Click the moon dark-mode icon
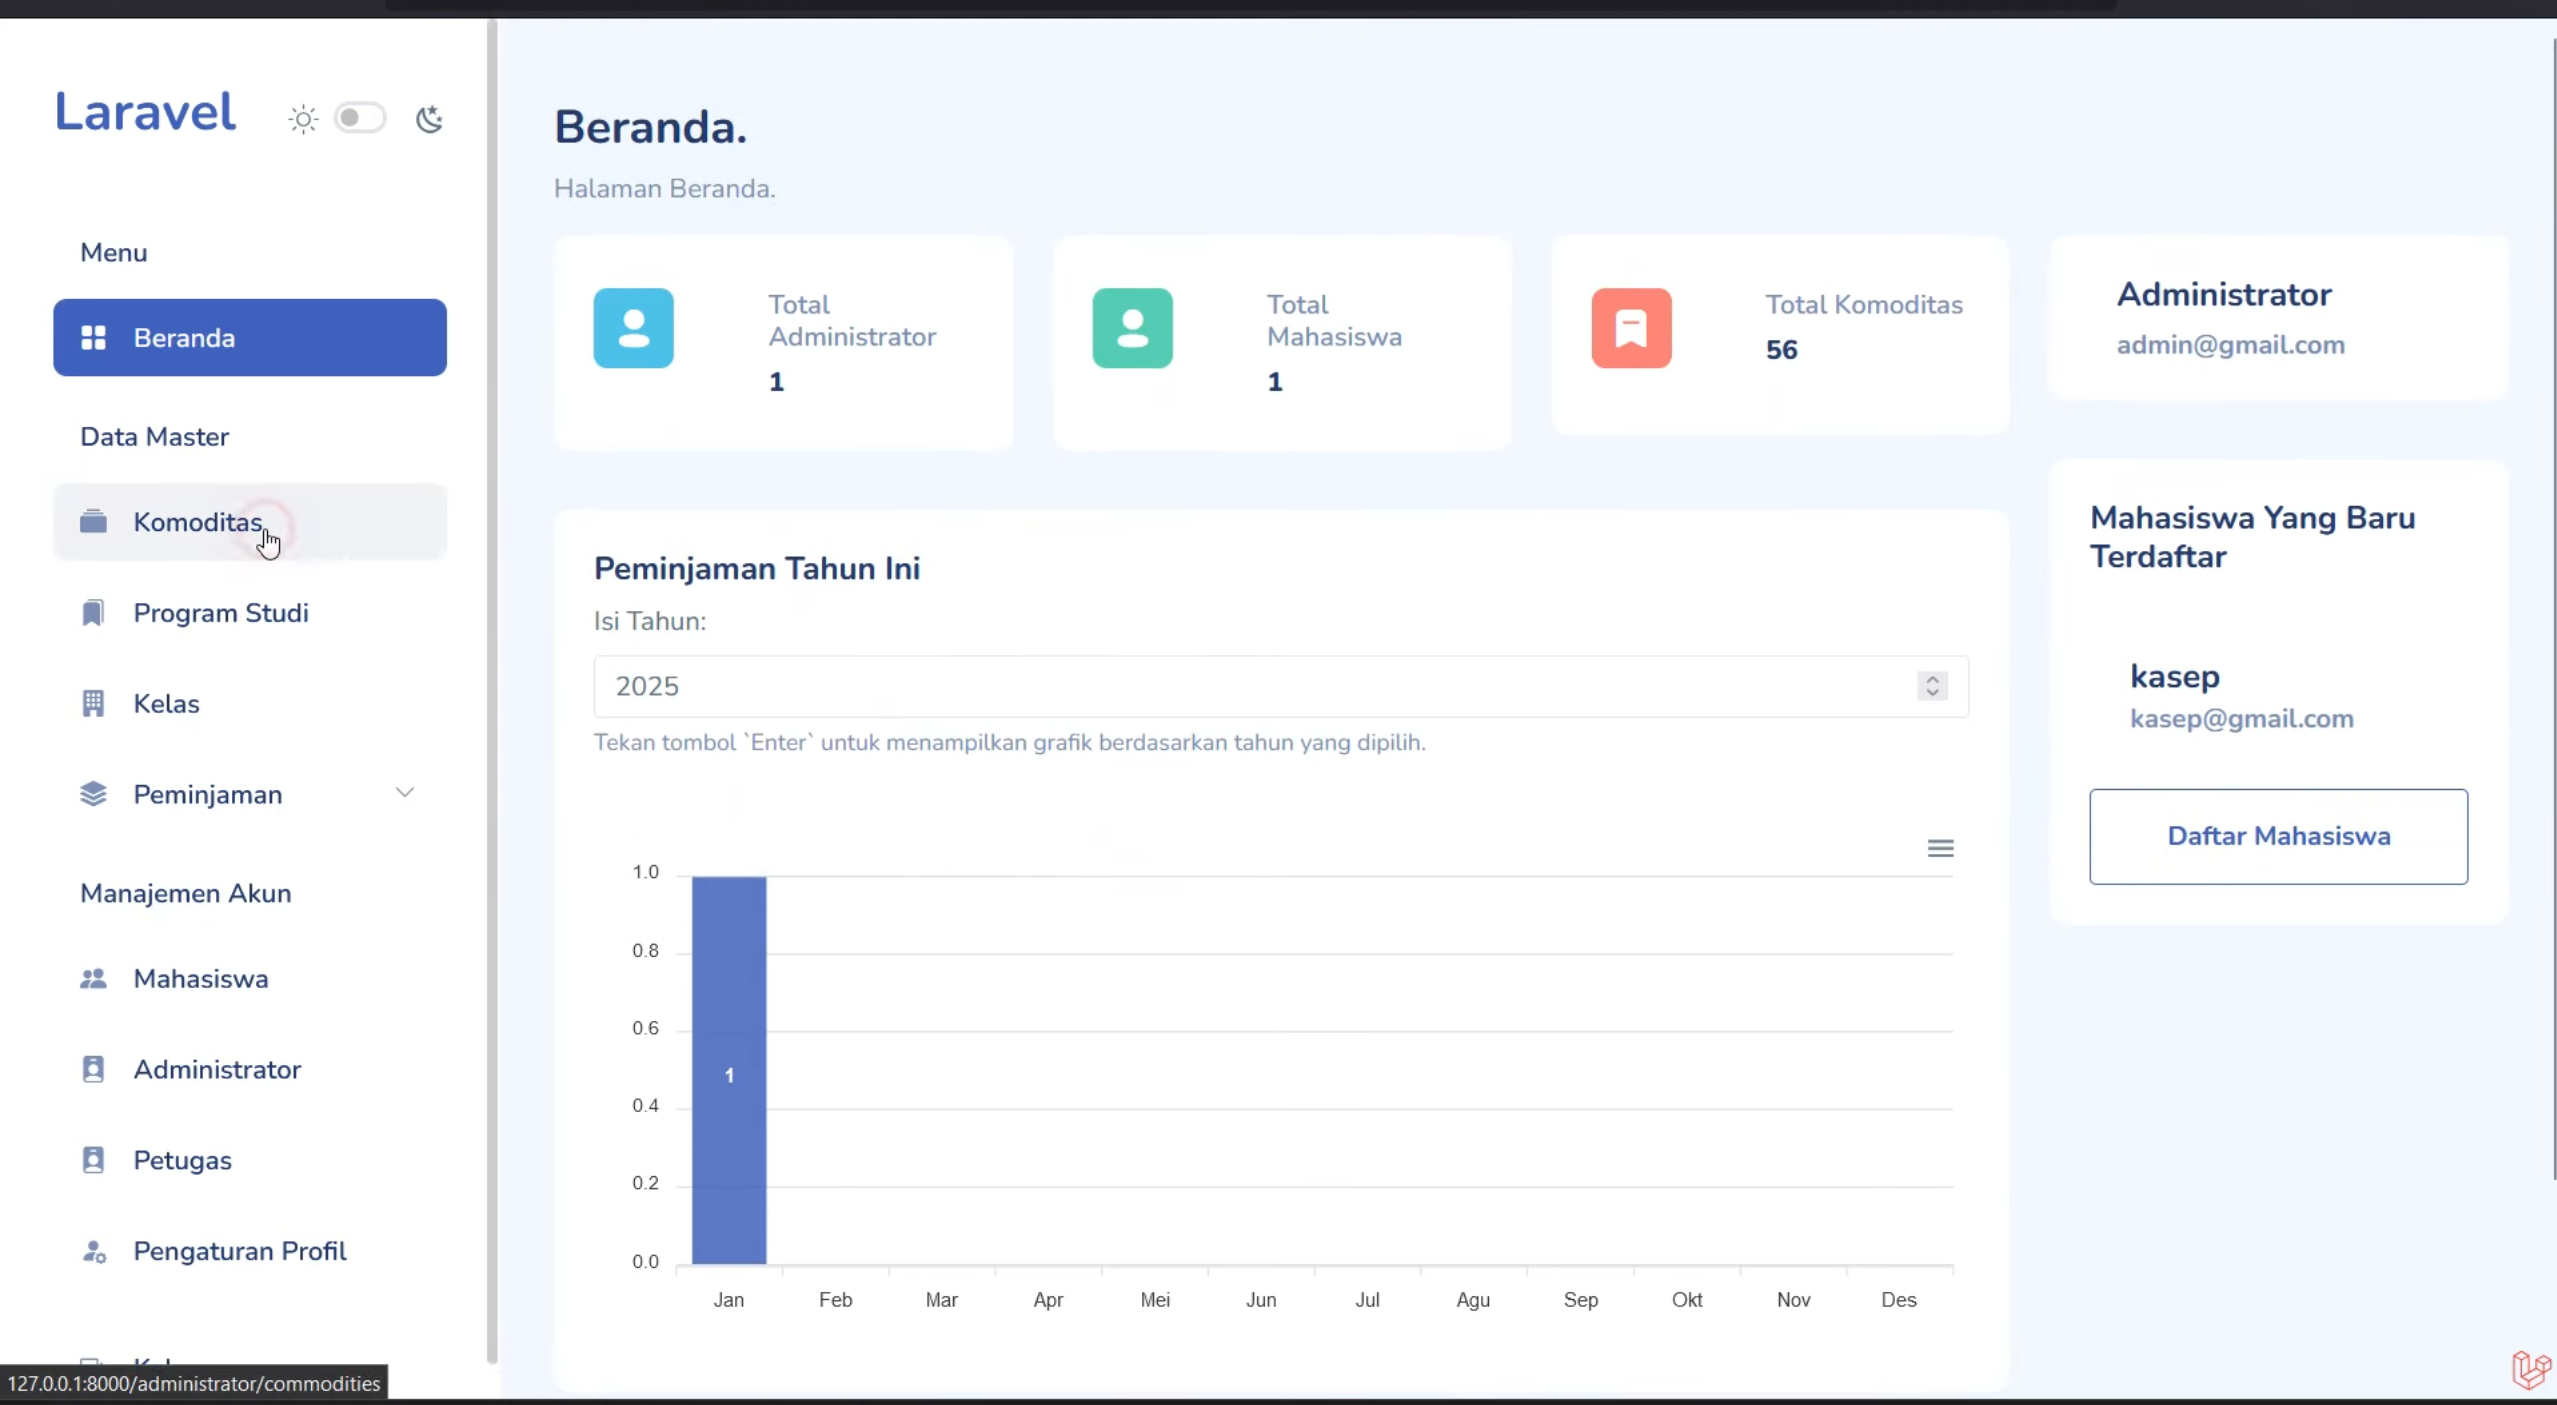Viewport: 2557px width, 1405px height. tap(430, 119)
